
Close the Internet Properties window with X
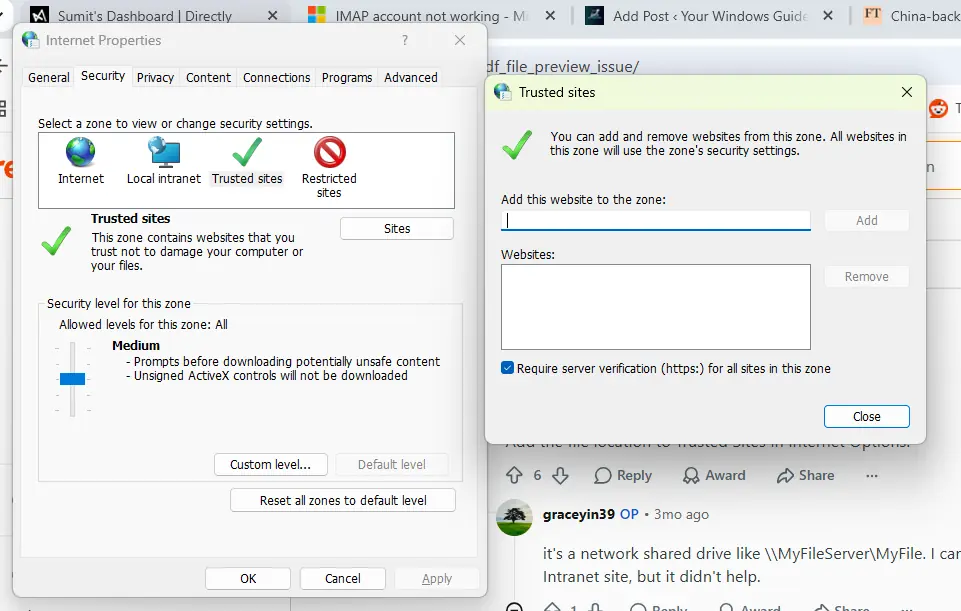pos(460,40)
